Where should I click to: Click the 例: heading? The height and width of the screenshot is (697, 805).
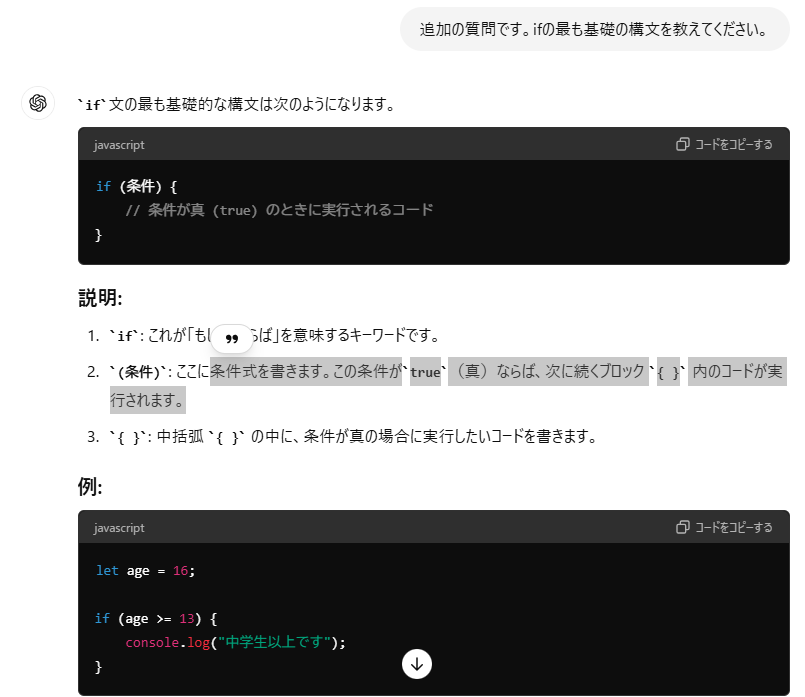90,486
